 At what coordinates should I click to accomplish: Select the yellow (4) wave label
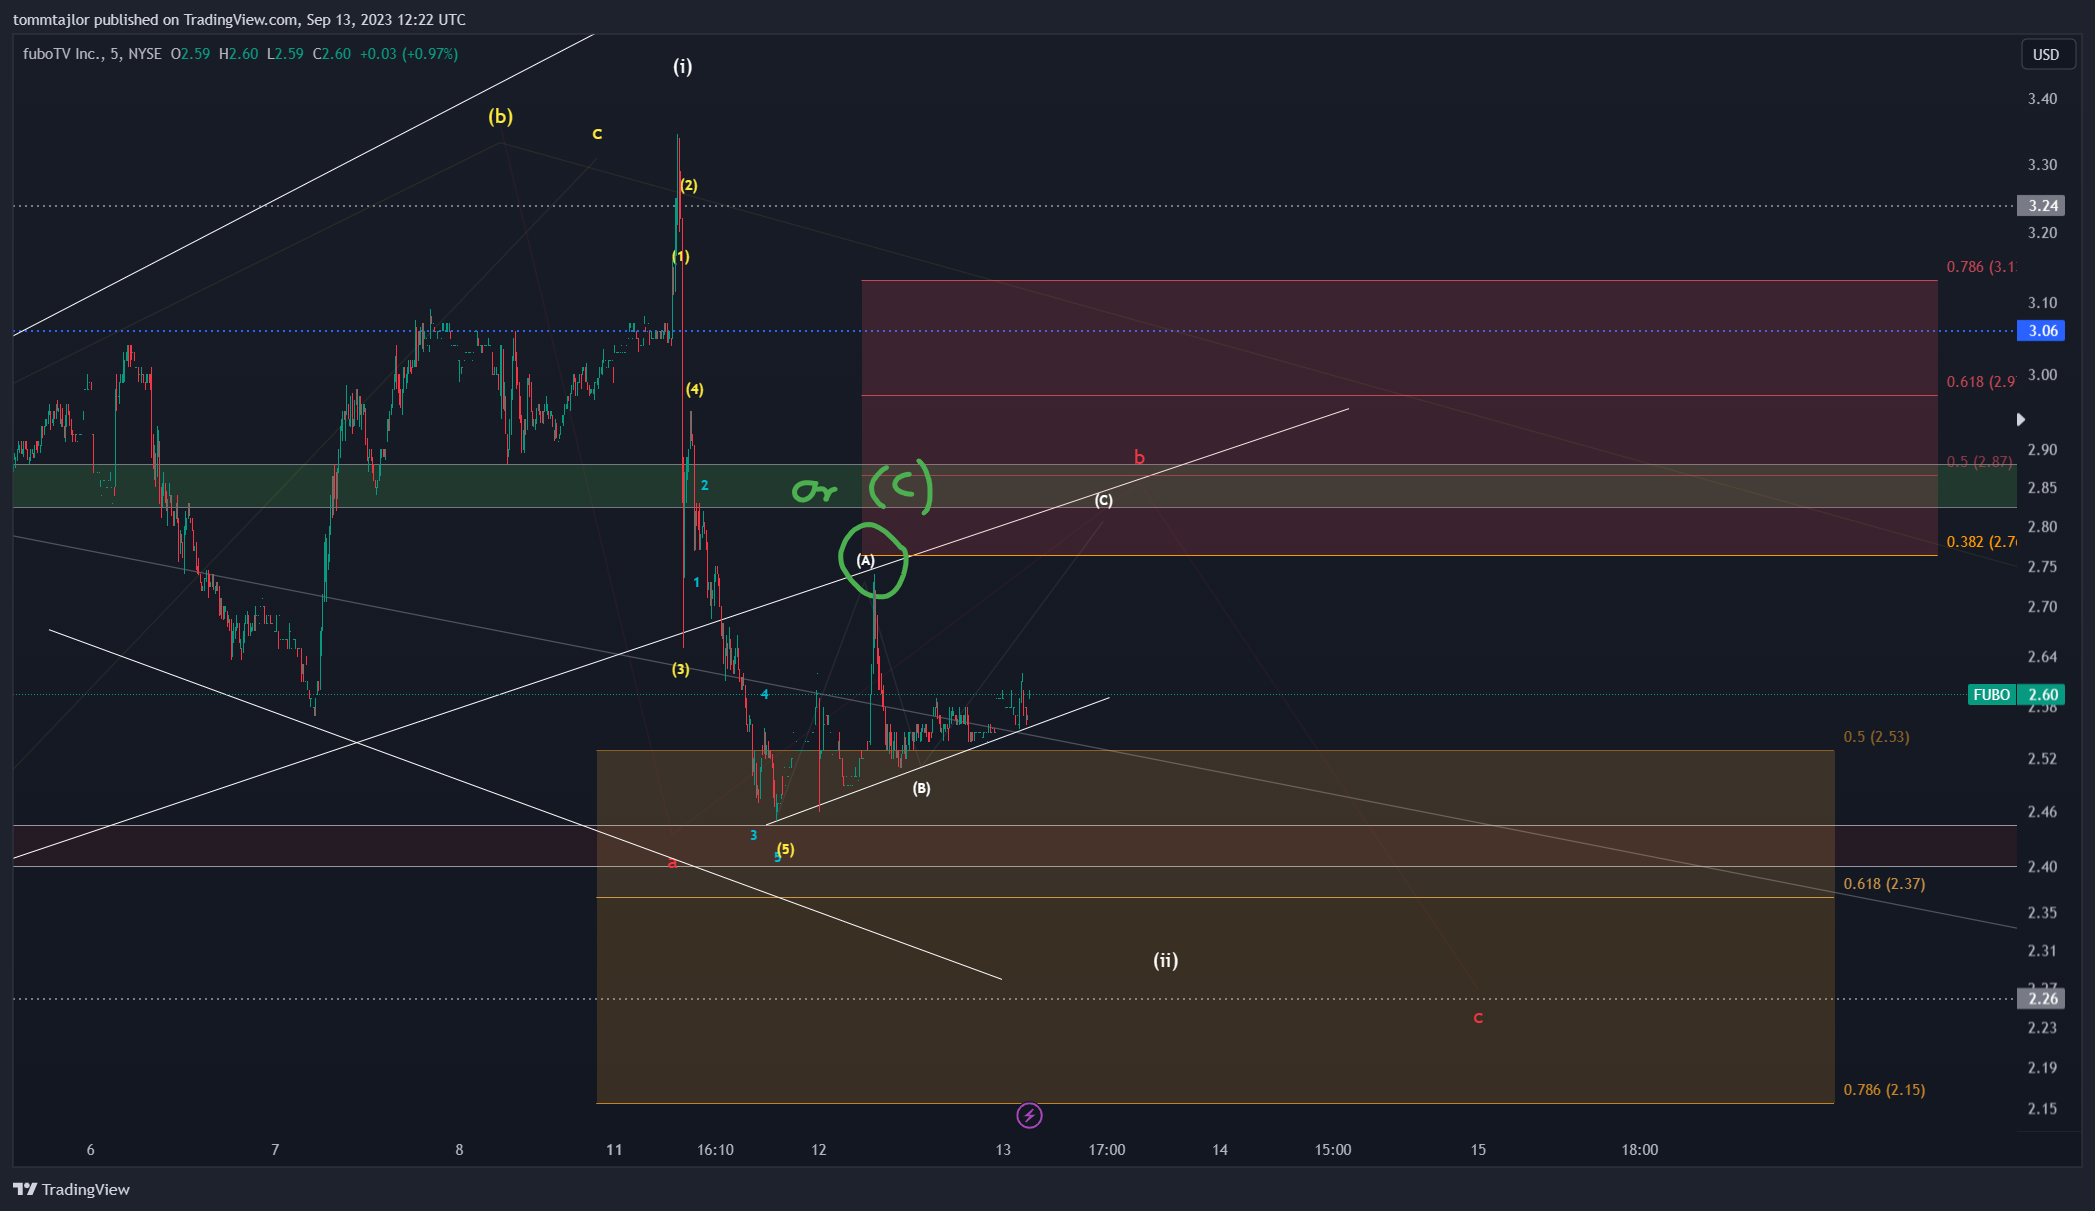(694, 389)
